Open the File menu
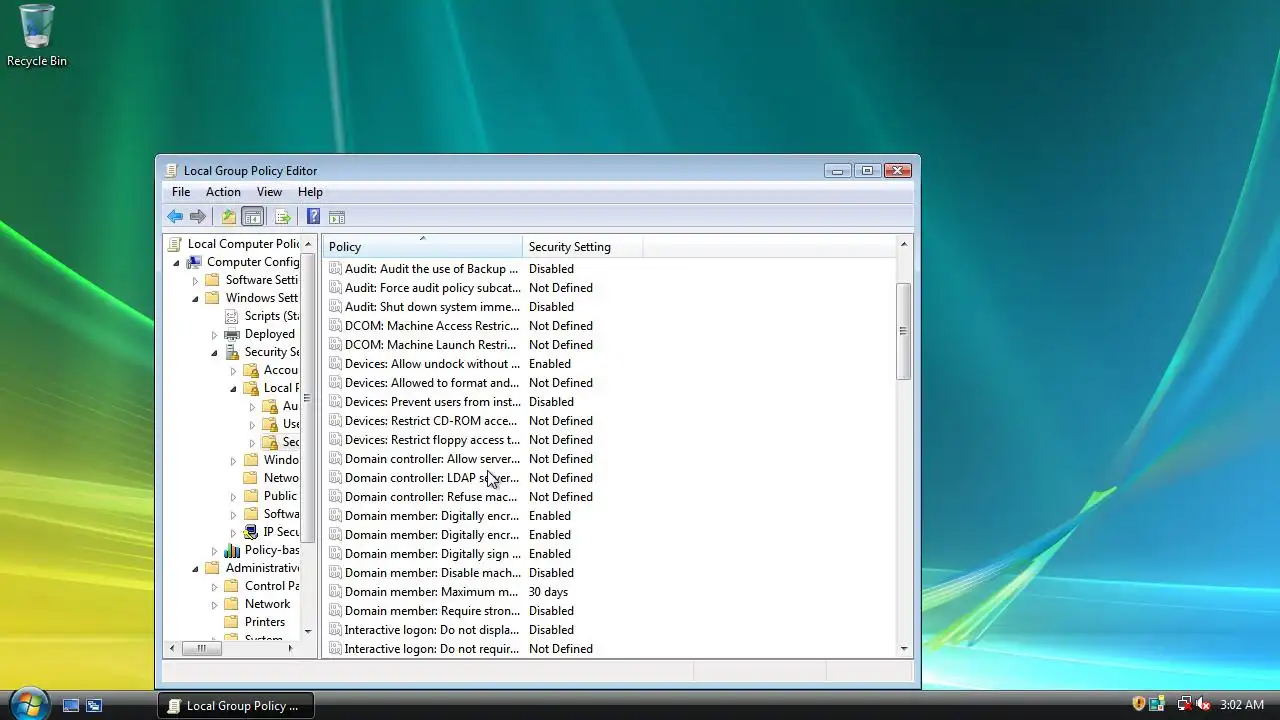This screenshot has height=720, width=1280. tap(181, 192)
